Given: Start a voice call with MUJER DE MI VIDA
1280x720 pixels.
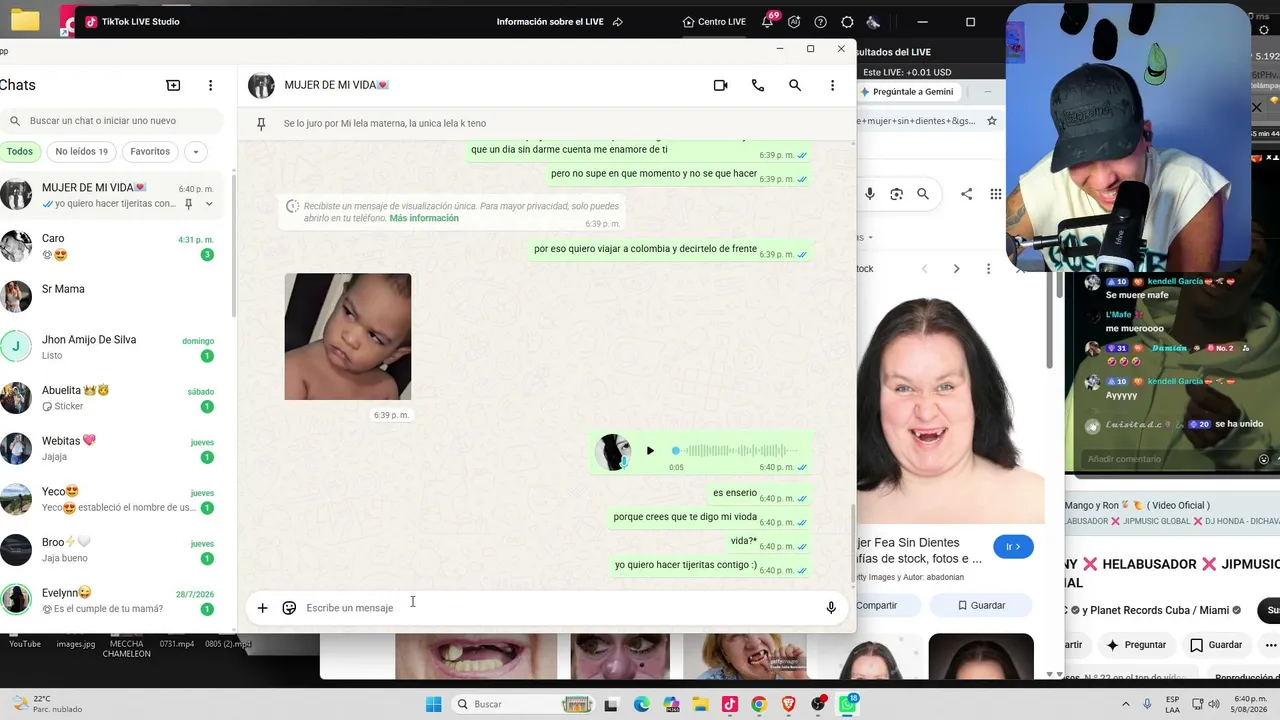Looking at the screenshot, I should click(758, 86).
